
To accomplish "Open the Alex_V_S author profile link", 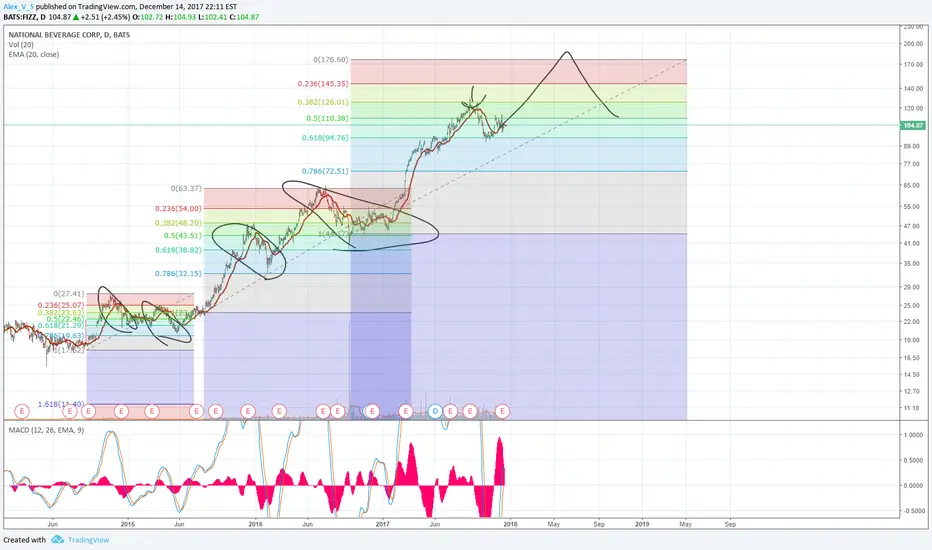I will click(x=18, y=7).
